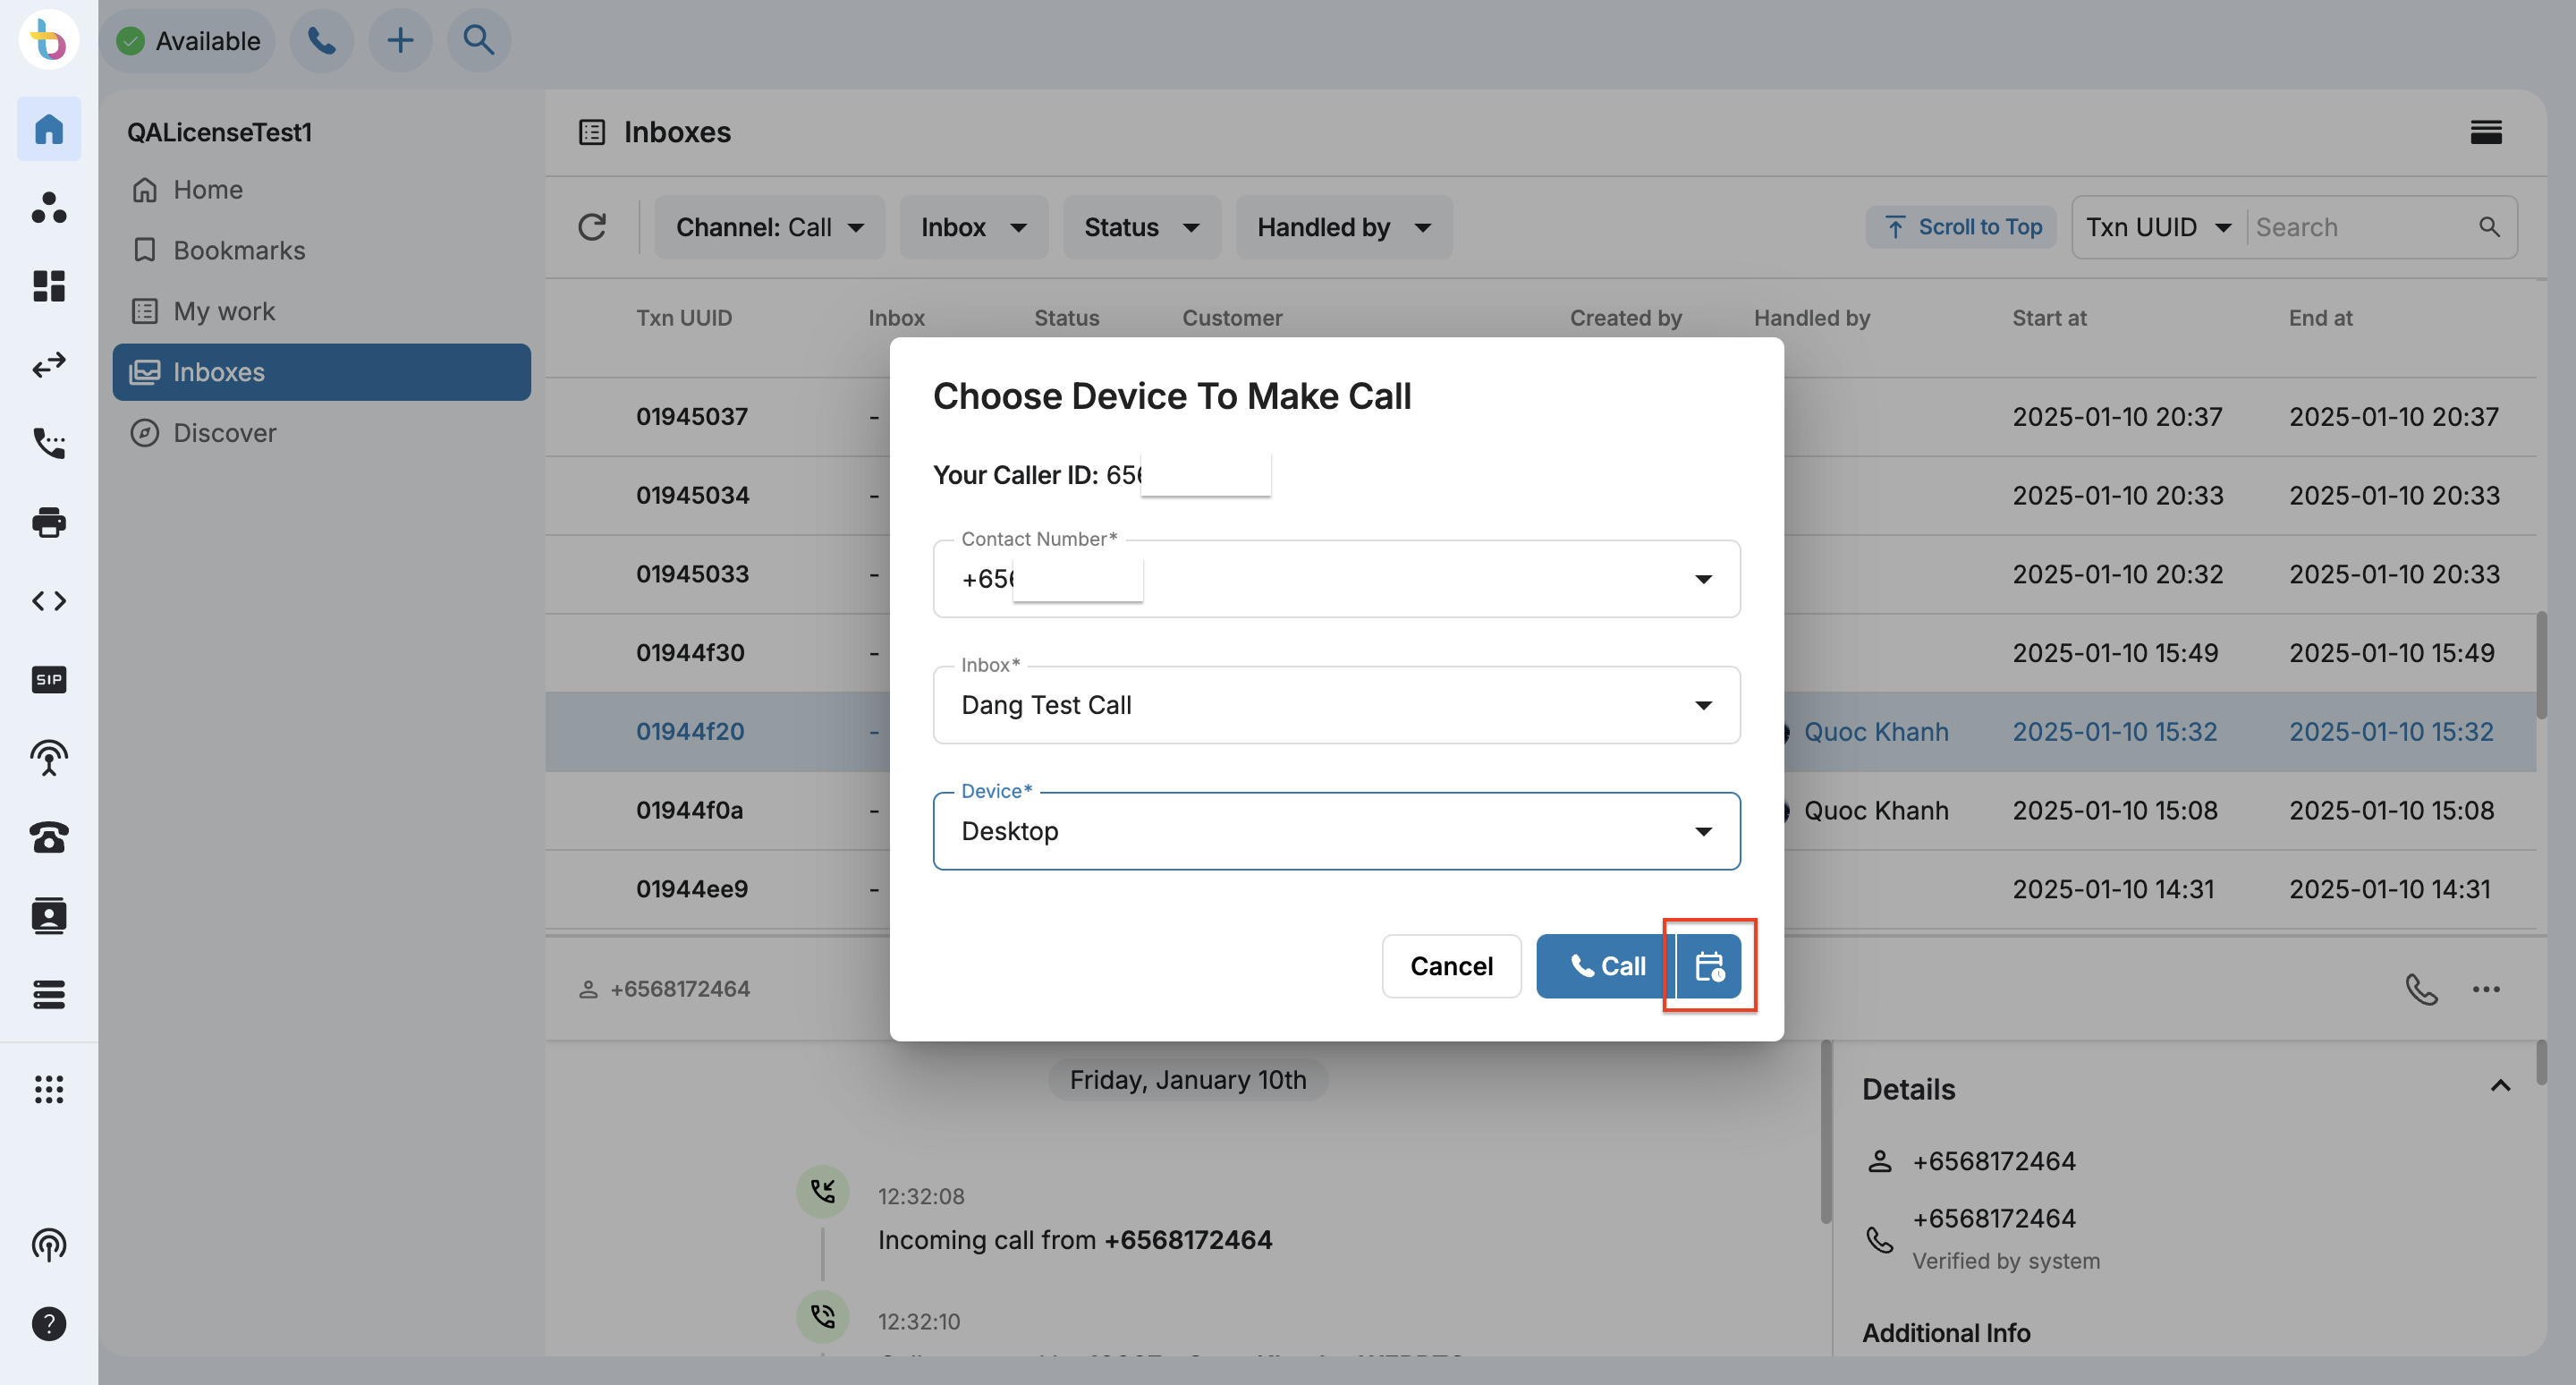2576x1385 pixels.
Task: Click the Details panel vertical scrollbar
Action: click(x=2541, y=1063)
